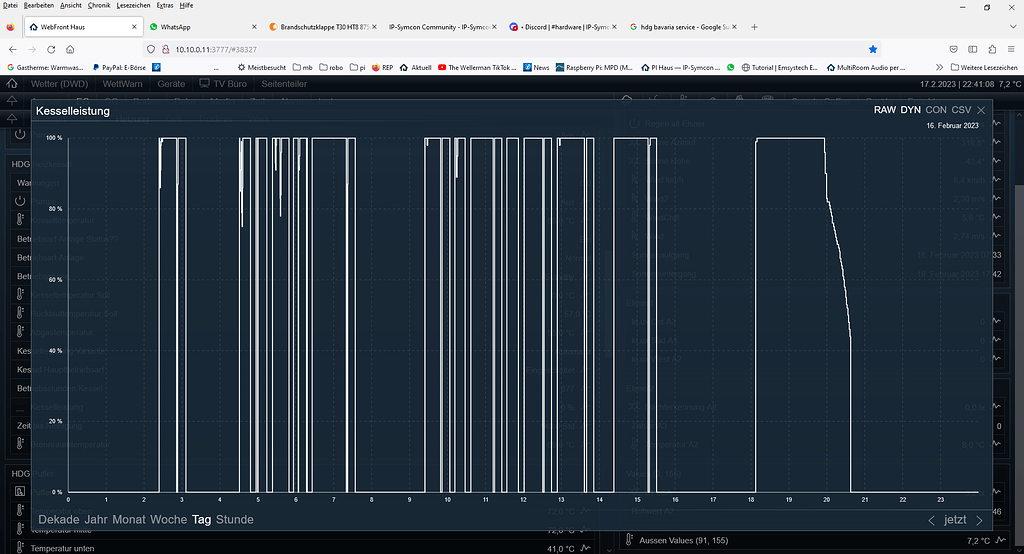Go to next day with right arrow
Viewport: 1024px width, 554px height.
(979, 520)
